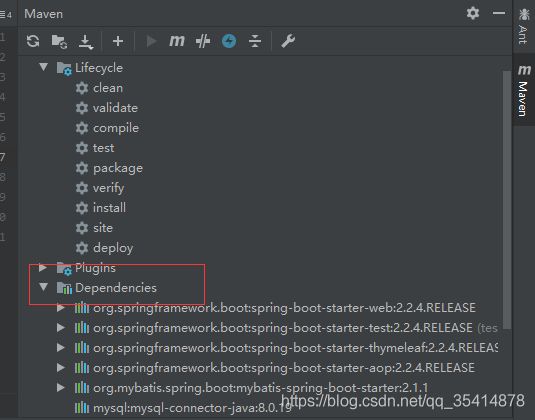Click the Run Maven Build play icon
This screenshot has width=535, height=420.
click(151, 41)
